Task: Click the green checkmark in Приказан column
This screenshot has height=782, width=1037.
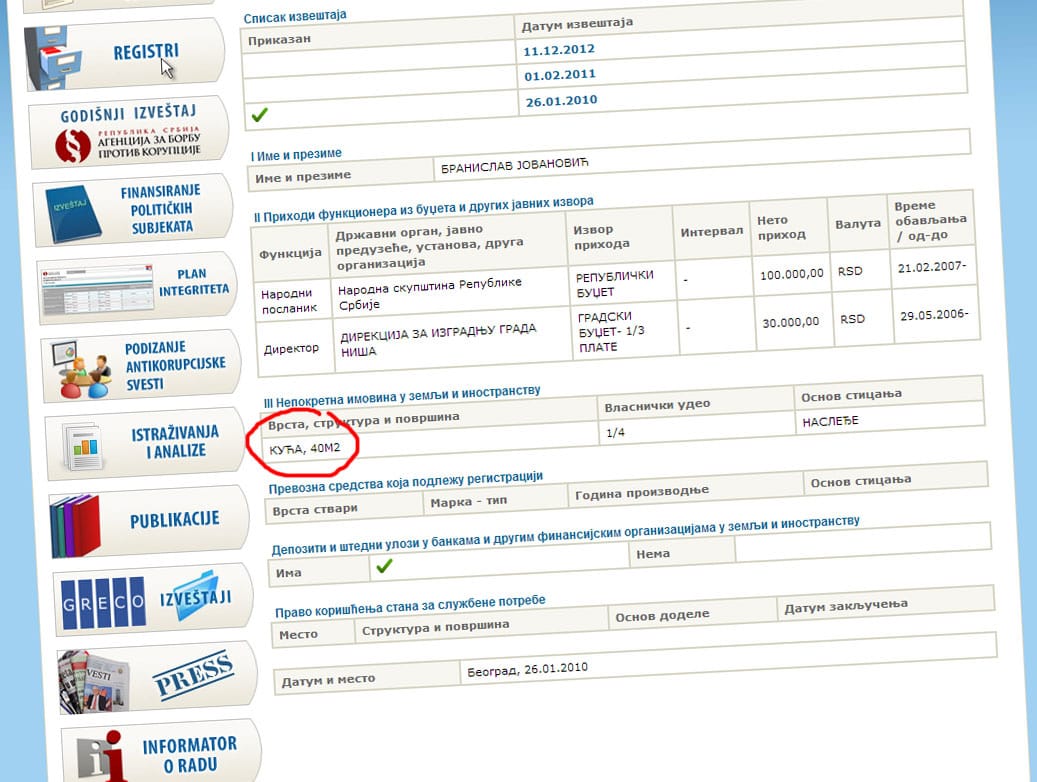Action: click(x=260, y=115)
